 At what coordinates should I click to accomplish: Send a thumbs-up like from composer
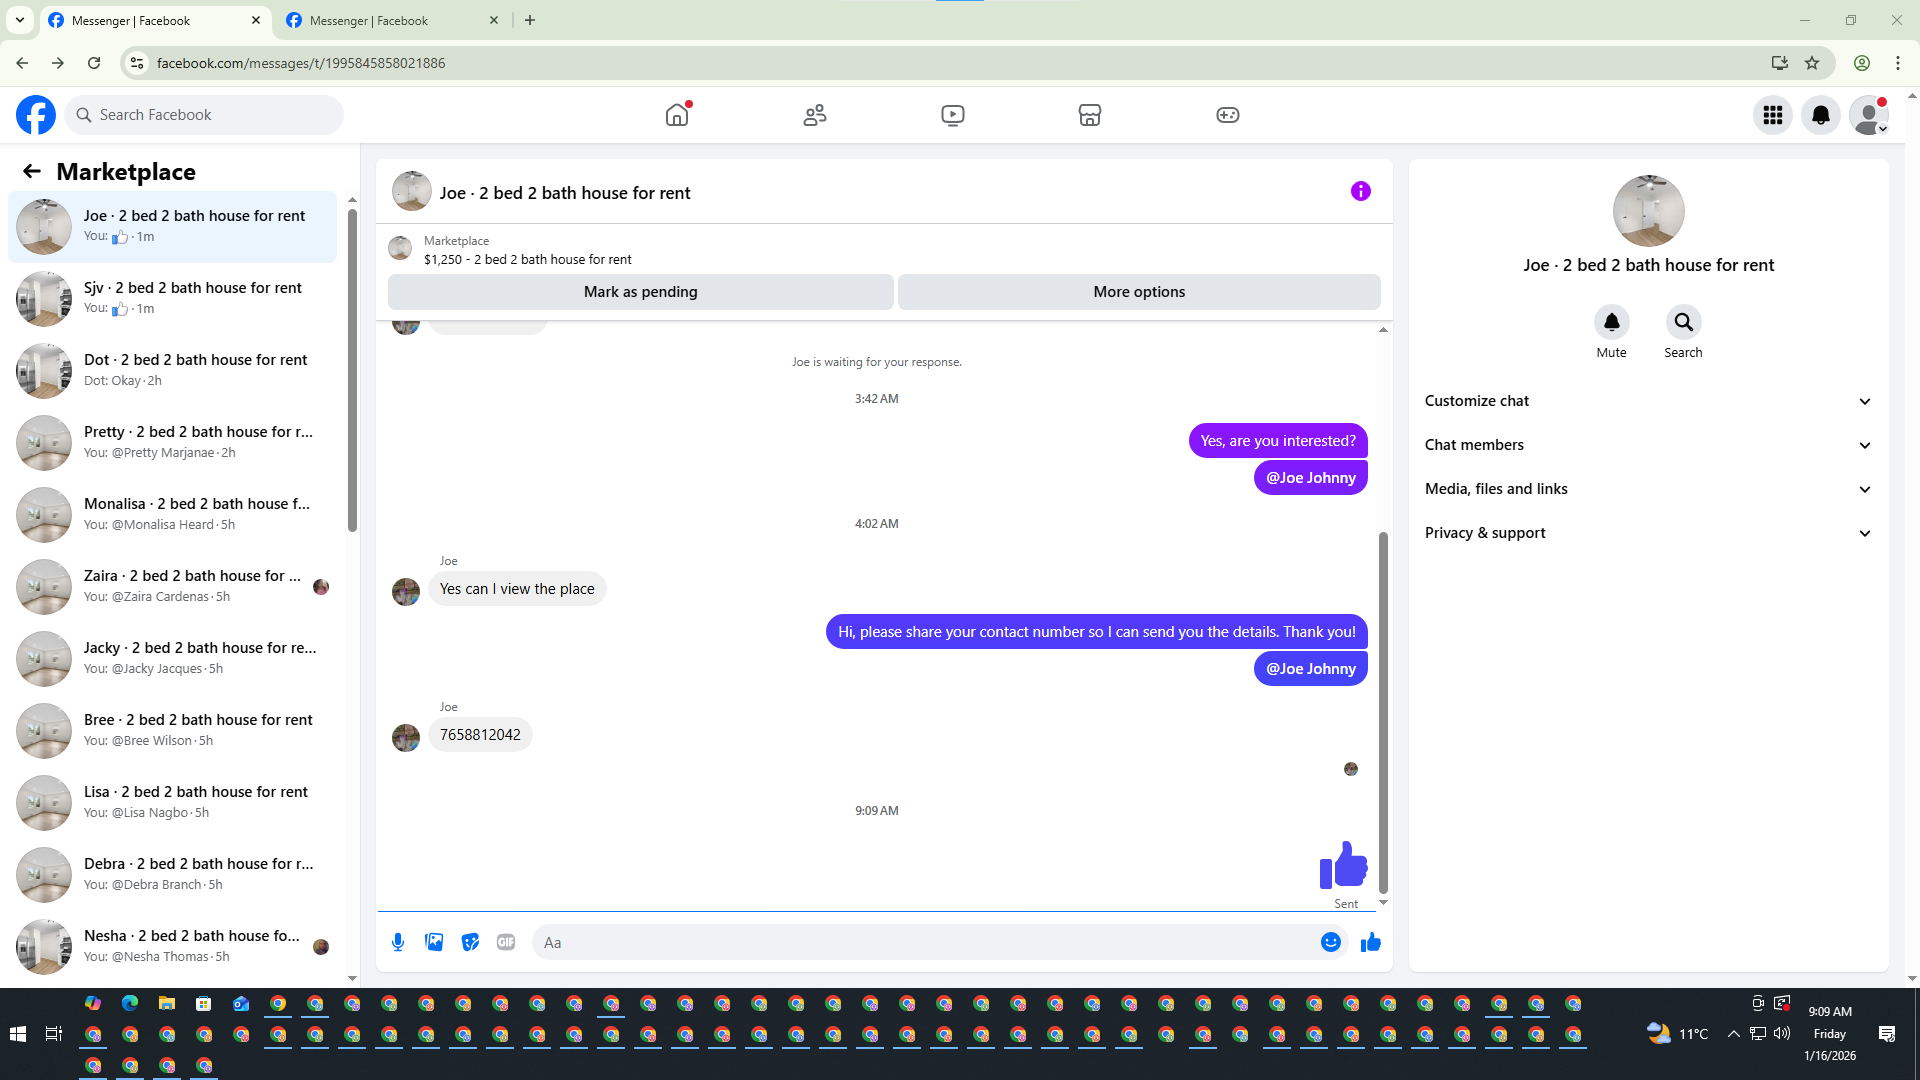1370,942
